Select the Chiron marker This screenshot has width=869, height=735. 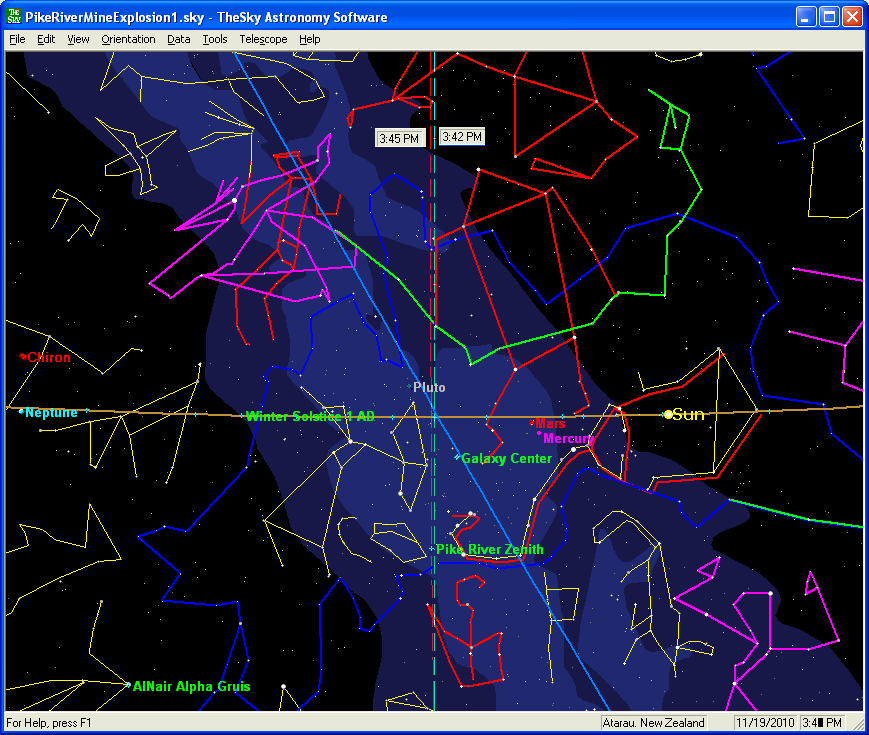(23, 356)
